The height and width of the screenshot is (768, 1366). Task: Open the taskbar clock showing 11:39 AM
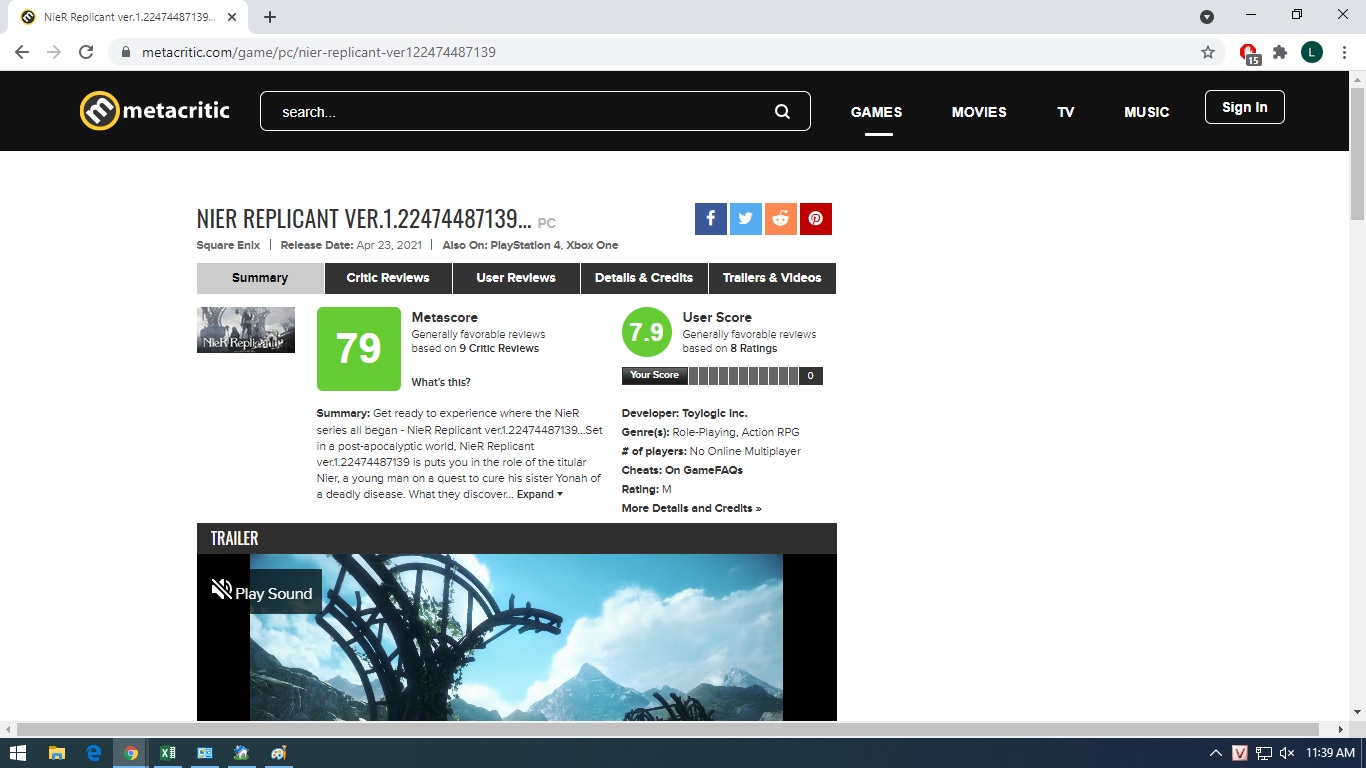(1330, 753)
